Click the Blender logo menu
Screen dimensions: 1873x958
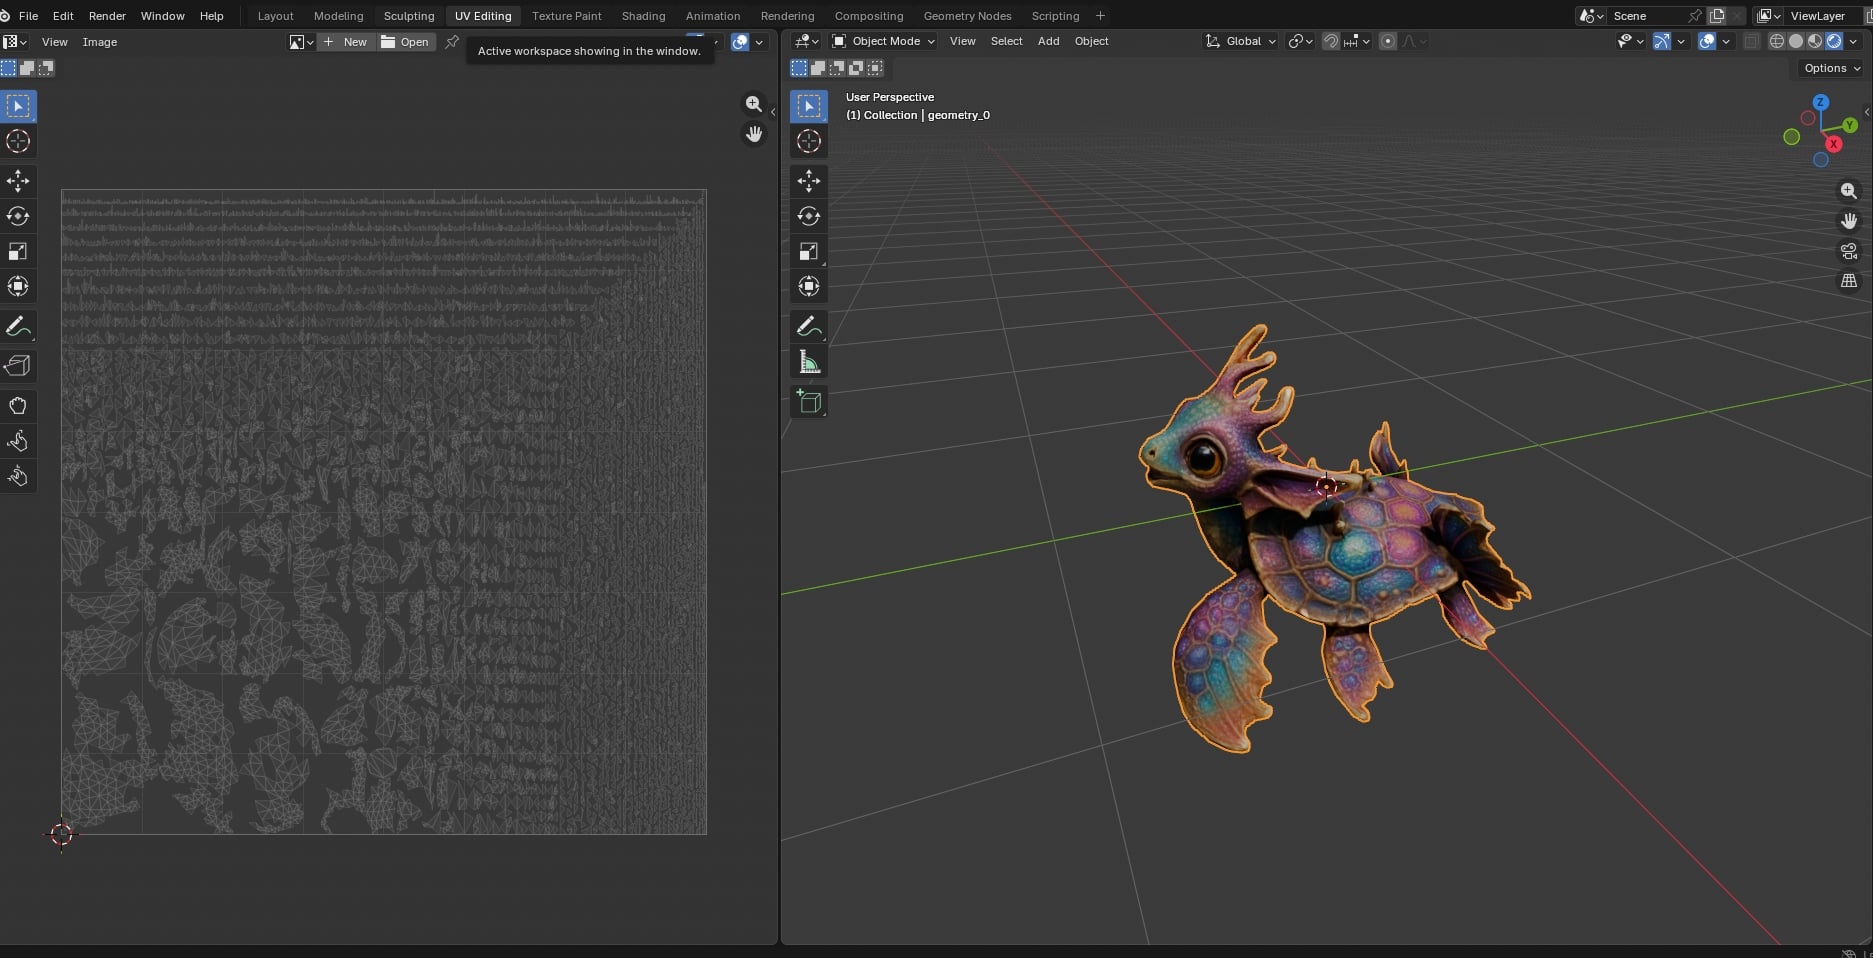tap(6, 16)
